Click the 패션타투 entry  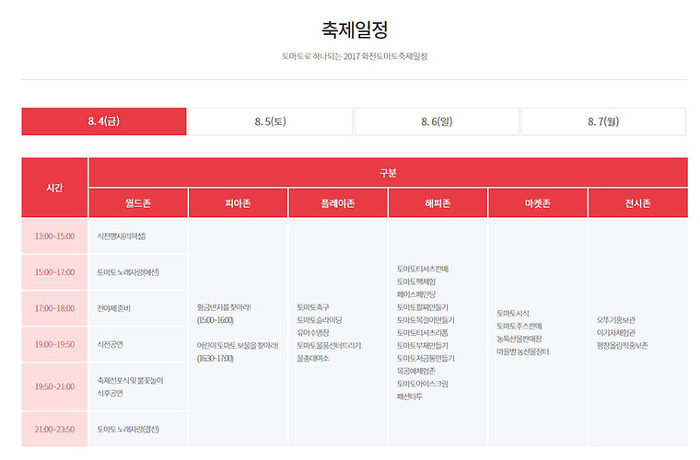(x=410, y=397)
